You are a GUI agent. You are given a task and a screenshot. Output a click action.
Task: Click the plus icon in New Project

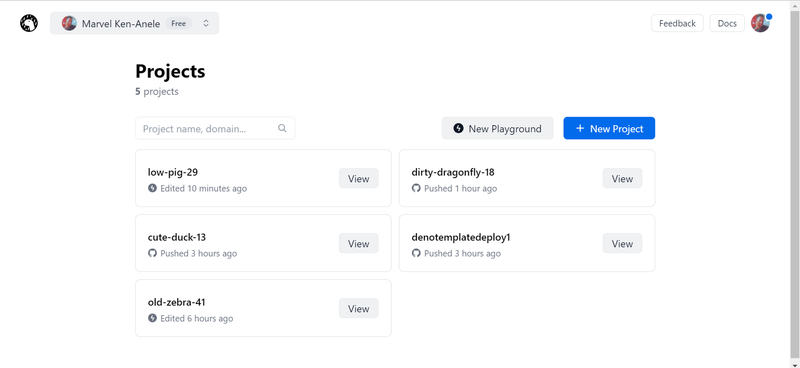coord(580,128)
